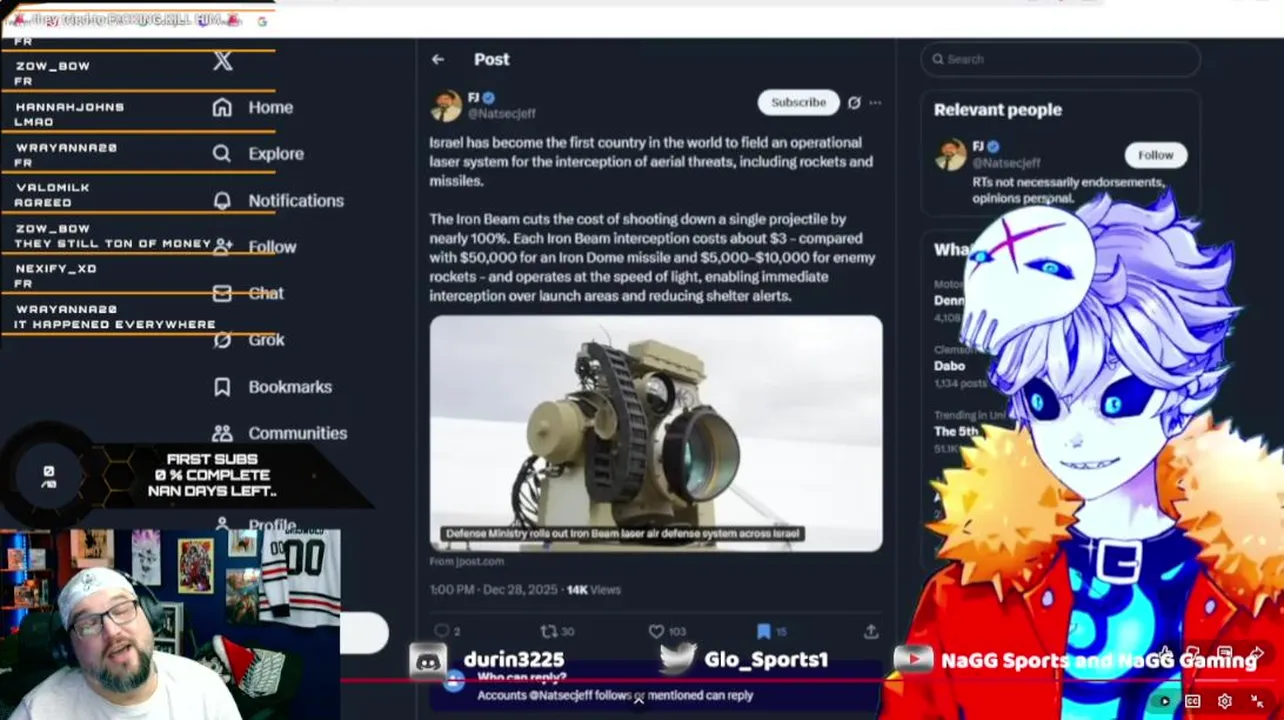Open Grok from the sidebar
This screenshot has width=1284, height=720.
266,340
